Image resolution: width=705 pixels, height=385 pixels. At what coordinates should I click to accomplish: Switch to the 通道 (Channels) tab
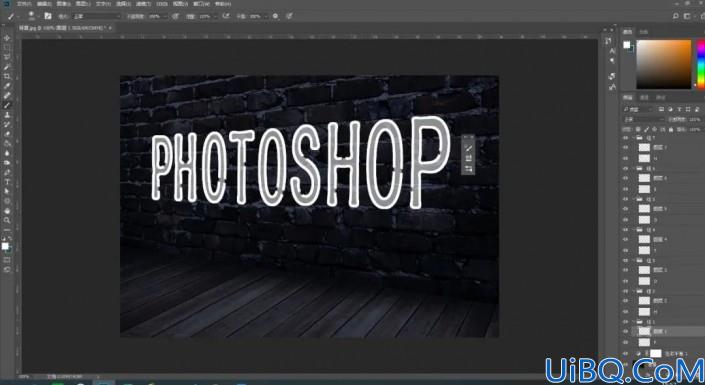pos(644,98)
